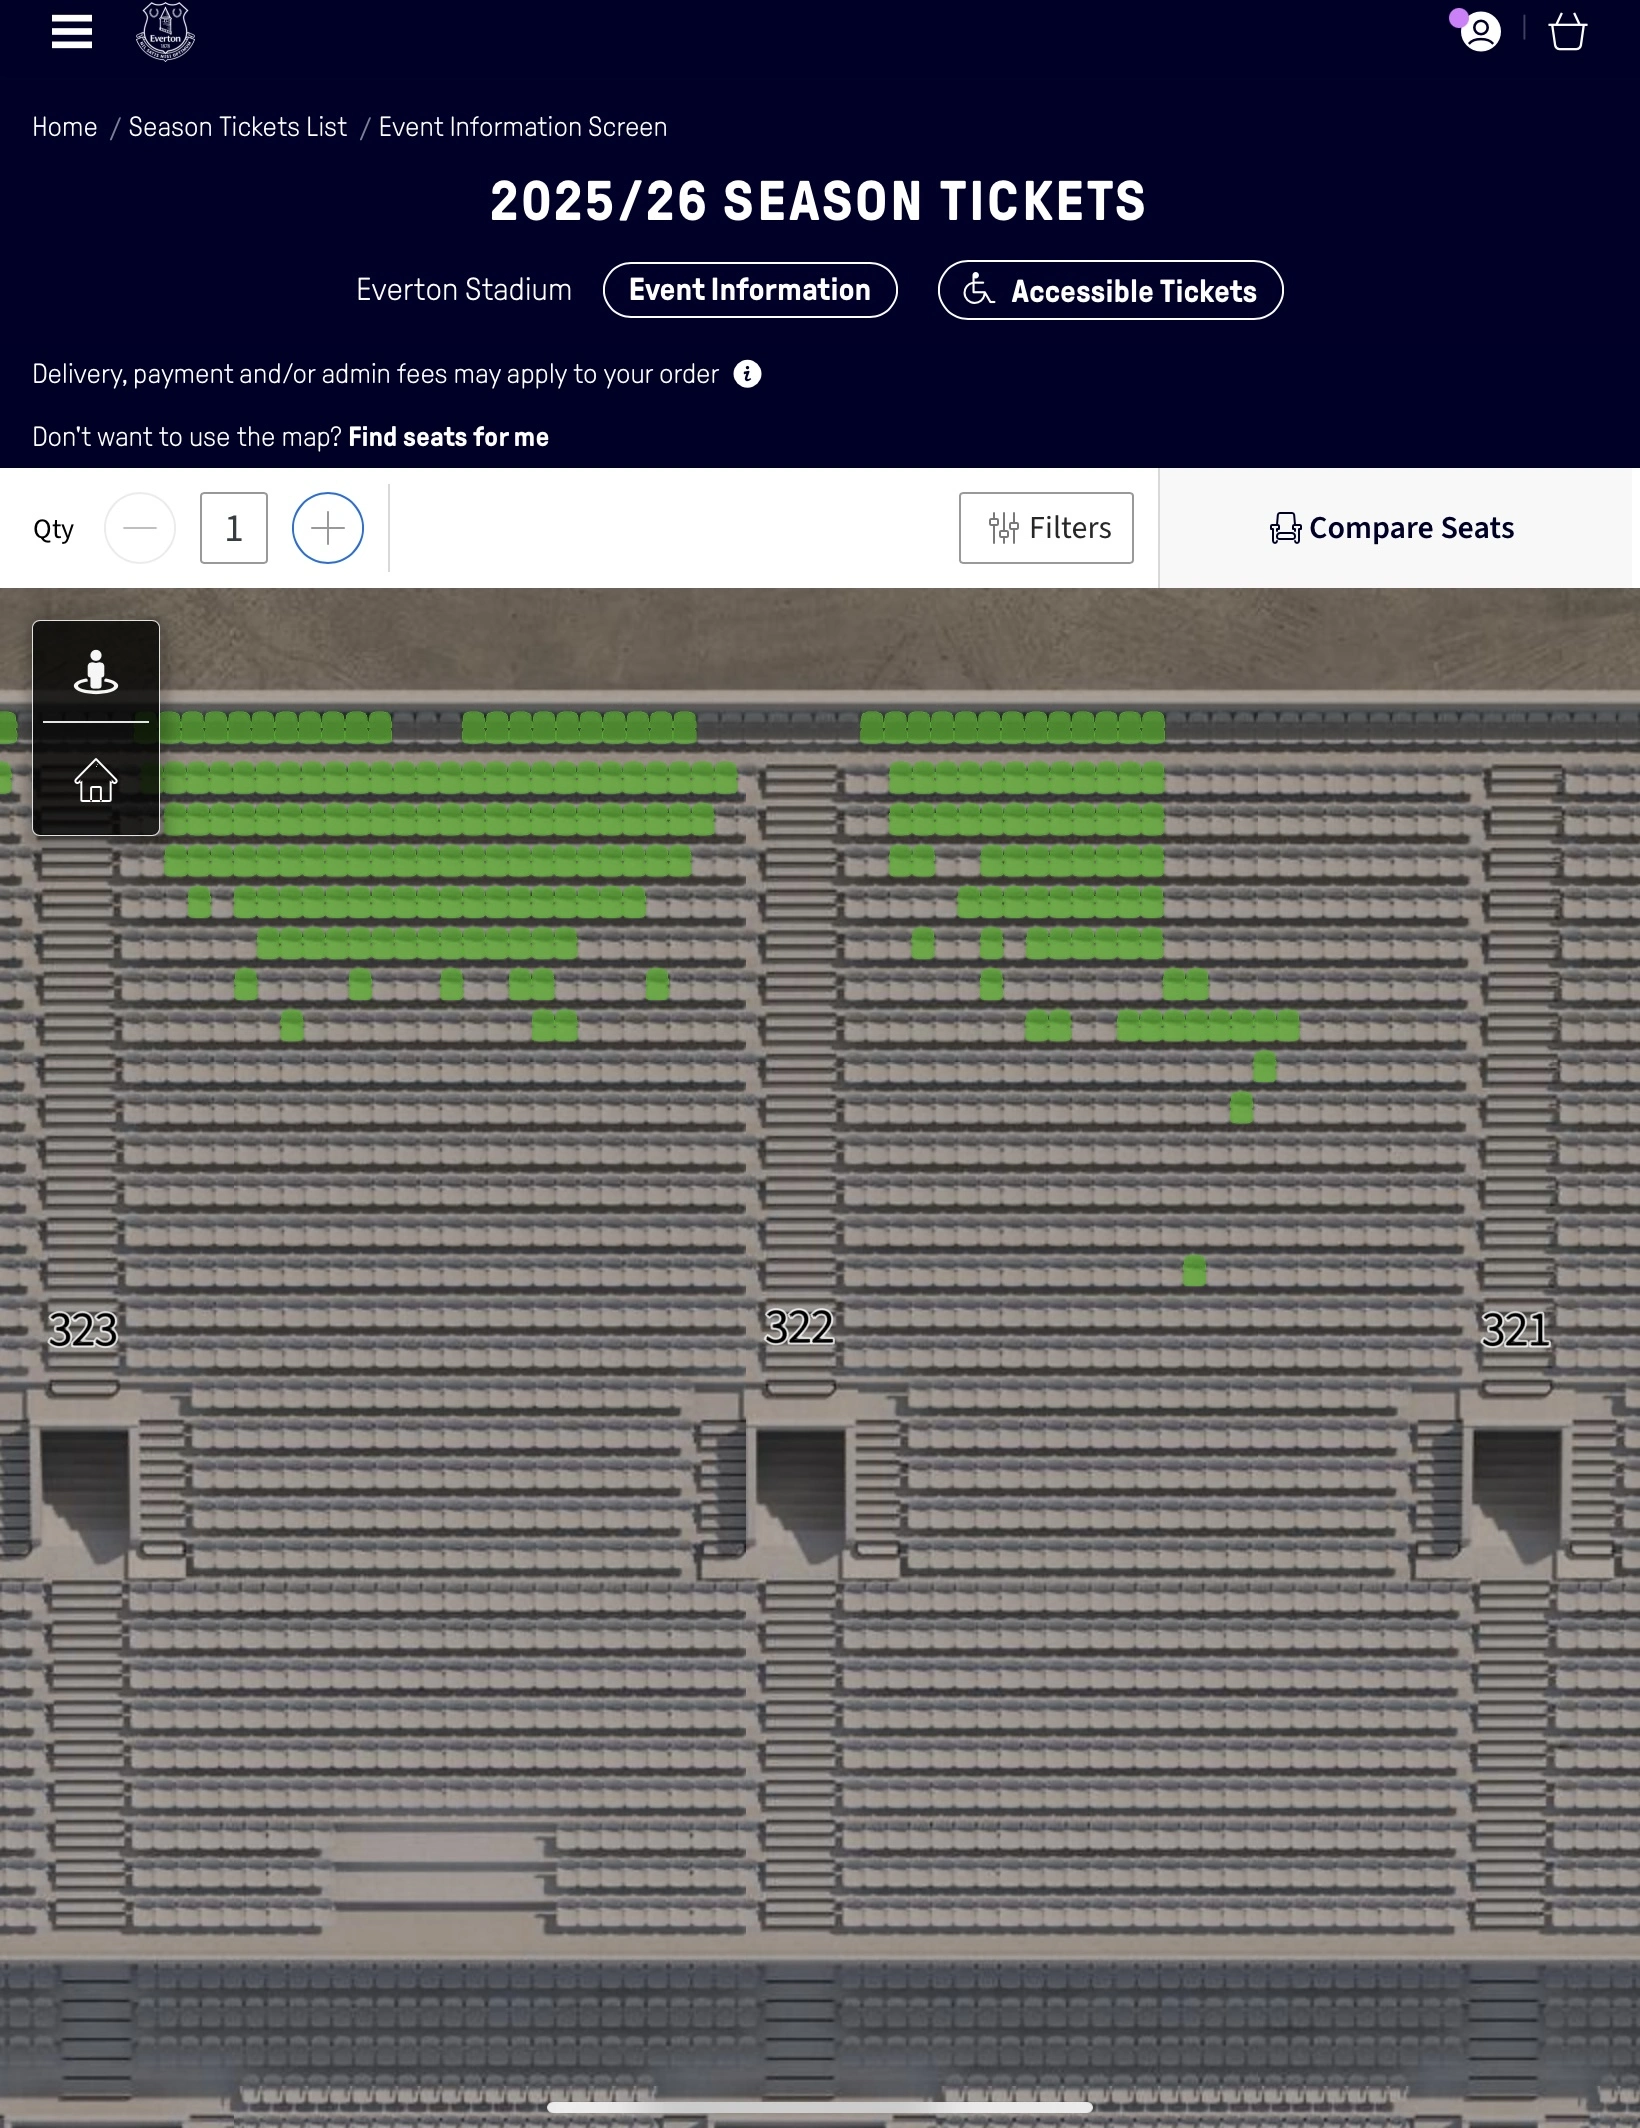
Task: Click the Event Information button
Action: pyautogui.click(x=750, y=290)
